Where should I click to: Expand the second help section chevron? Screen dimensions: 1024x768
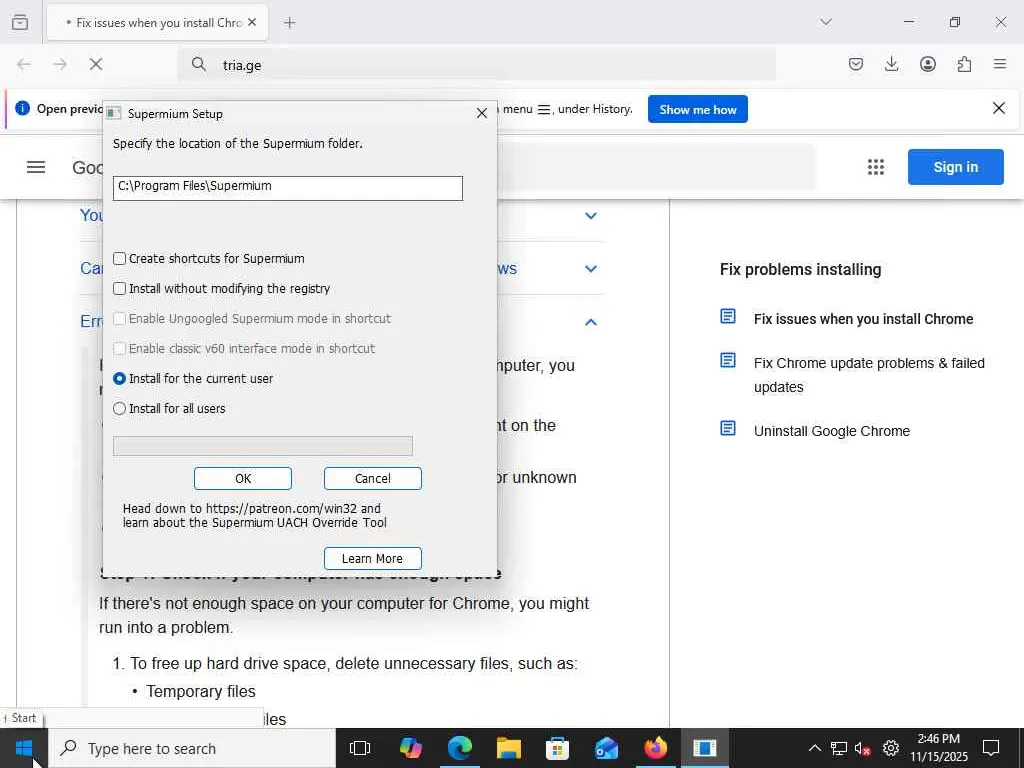pyautogui.click(x=590, y=268)
